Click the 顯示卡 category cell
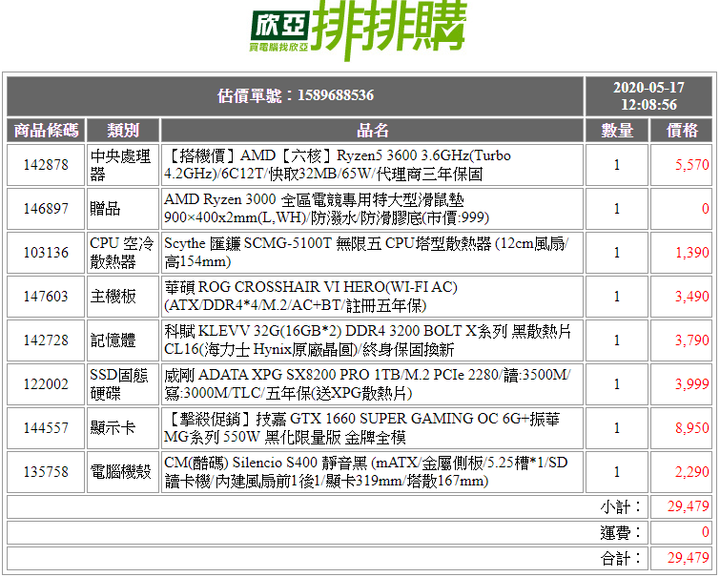720x577 pixels. coord(123,428)
